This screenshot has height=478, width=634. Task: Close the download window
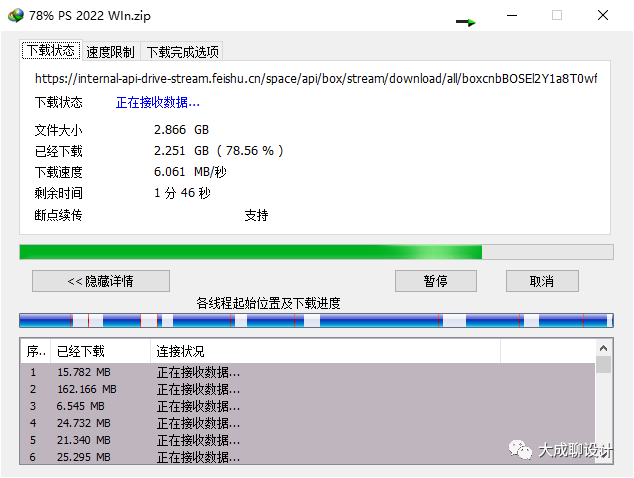(x=603, y=15)
